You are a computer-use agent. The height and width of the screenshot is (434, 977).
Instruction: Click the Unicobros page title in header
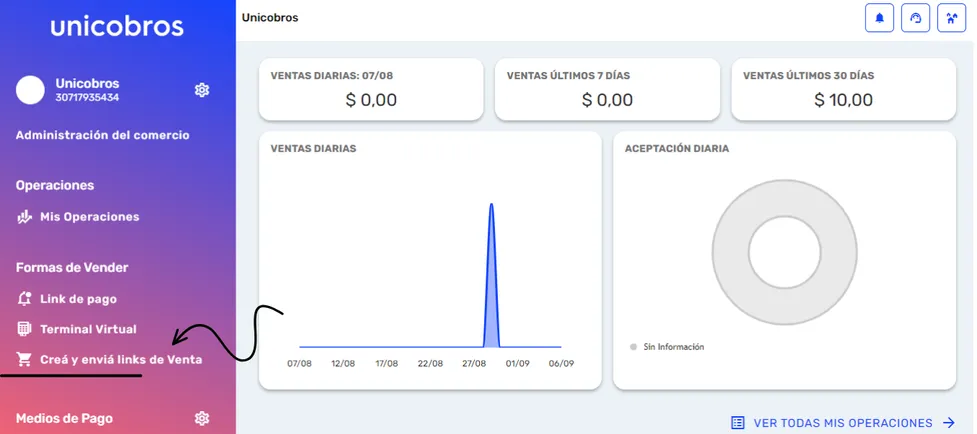pos(270,18)
